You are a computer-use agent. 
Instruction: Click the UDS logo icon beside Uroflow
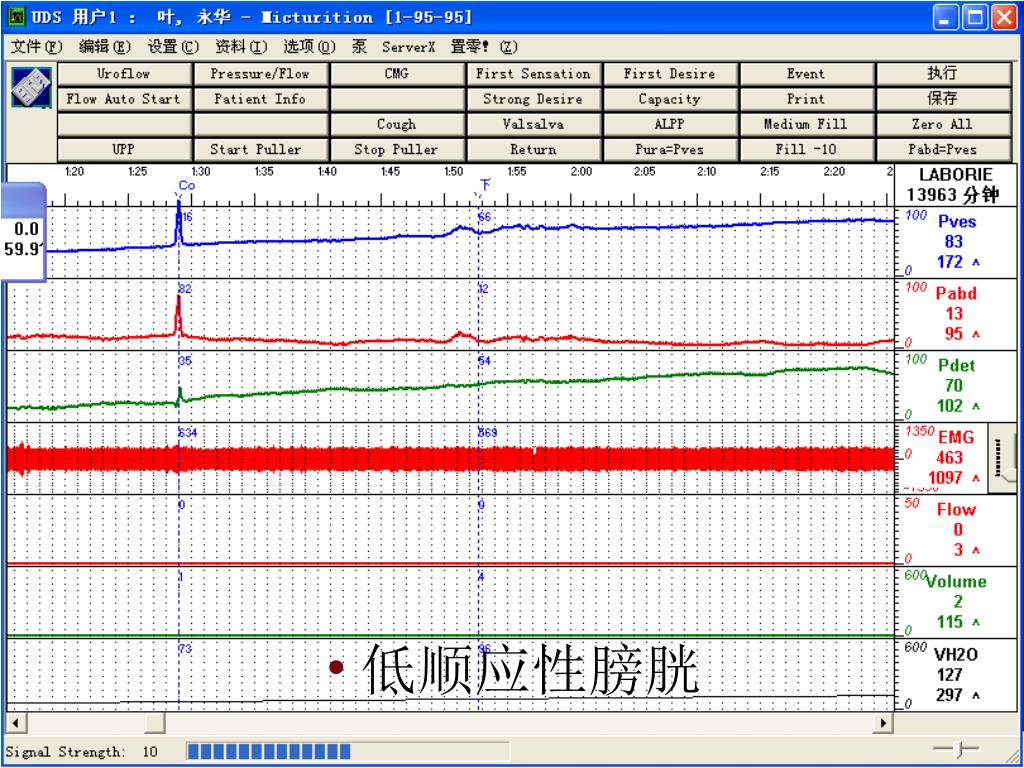pos(31,87)
